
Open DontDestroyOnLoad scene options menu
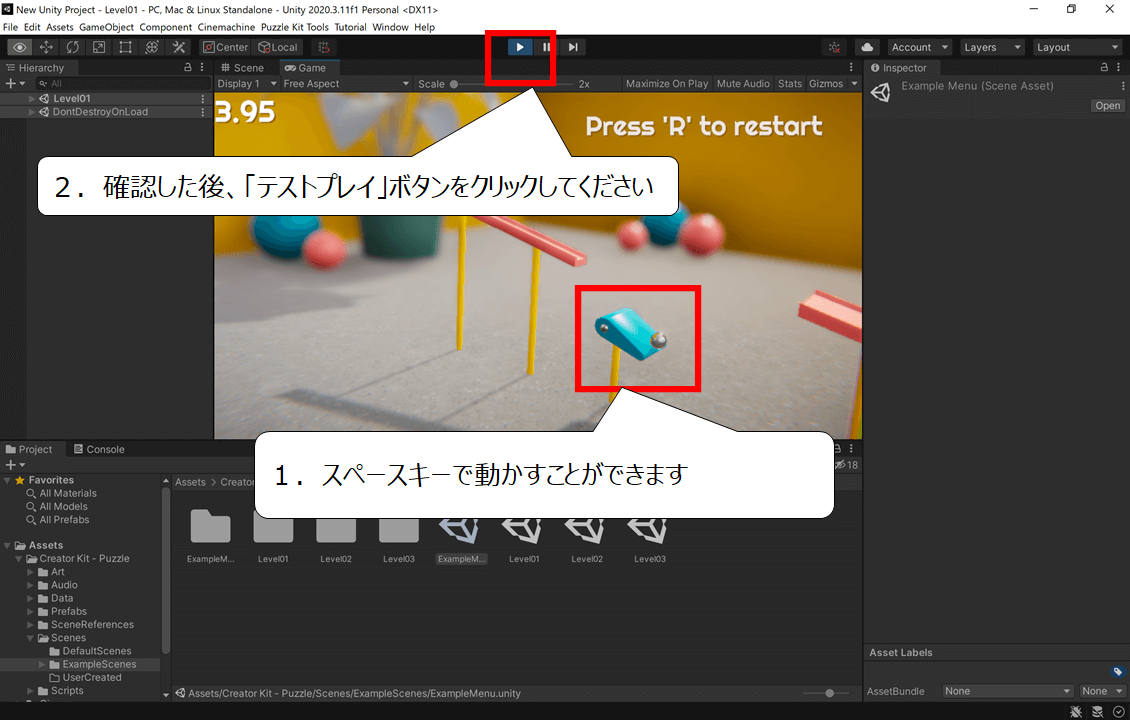click(x=203, y=112)
